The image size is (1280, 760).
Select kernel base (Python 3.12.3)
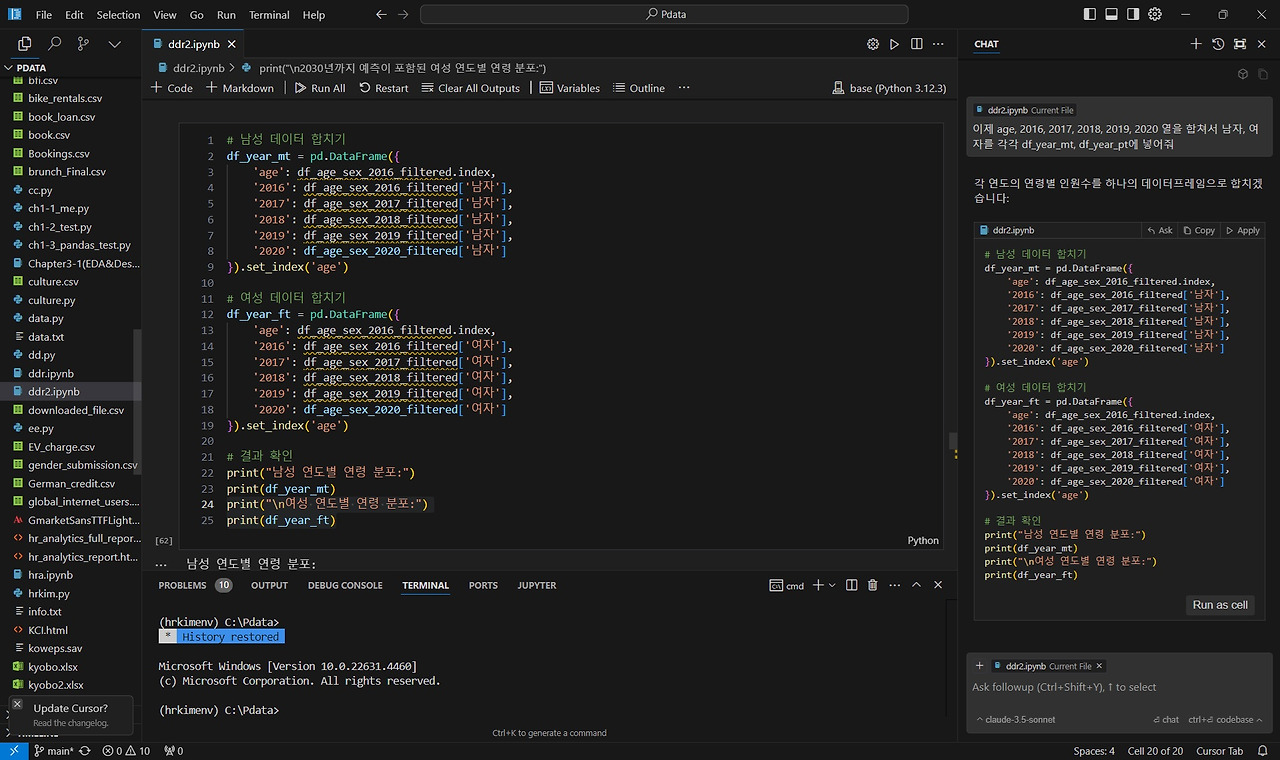click(889, 88)
